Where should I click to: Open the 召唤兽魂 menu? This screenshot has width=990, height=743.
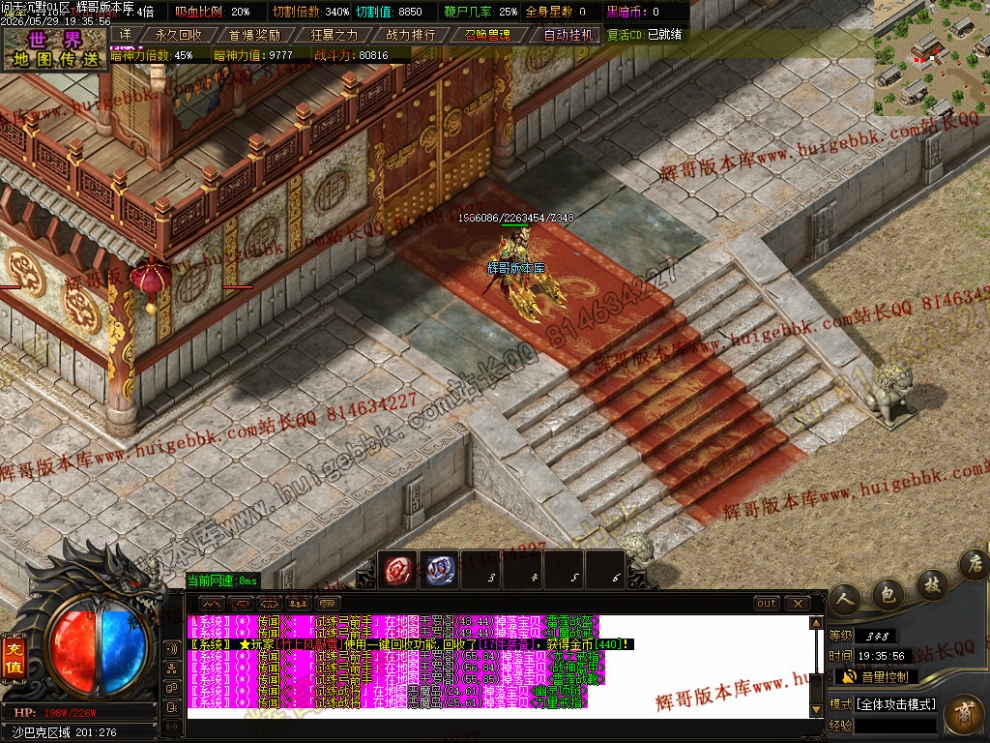(x=487, y=35)
